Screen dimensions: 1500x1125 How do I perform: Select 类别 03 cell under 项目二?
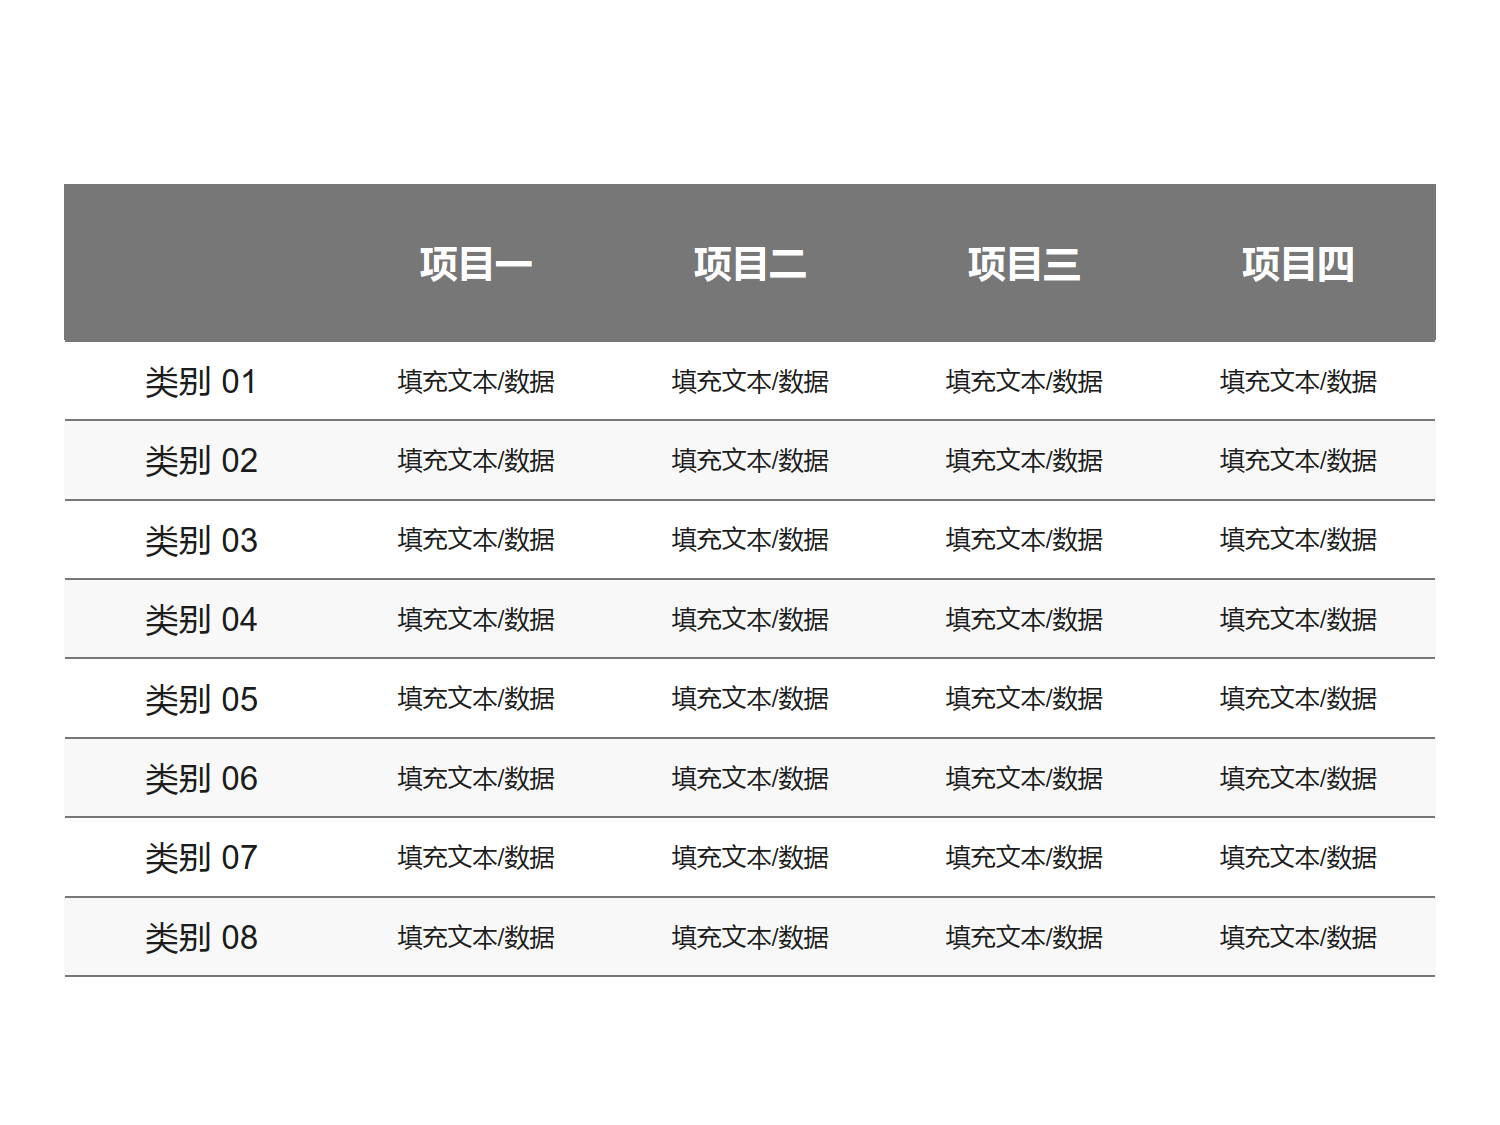coord(750,539)
